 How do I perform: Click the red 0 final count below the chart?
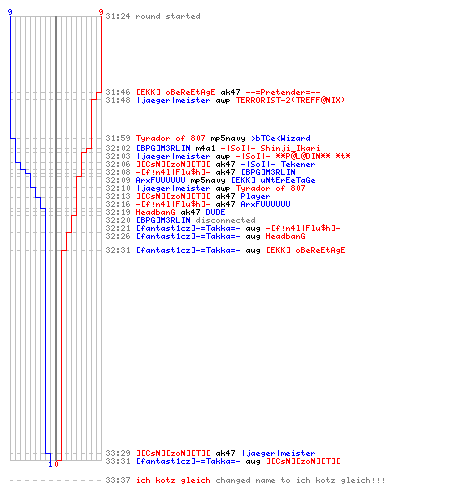pyautogui.click(x=56, y=464)
